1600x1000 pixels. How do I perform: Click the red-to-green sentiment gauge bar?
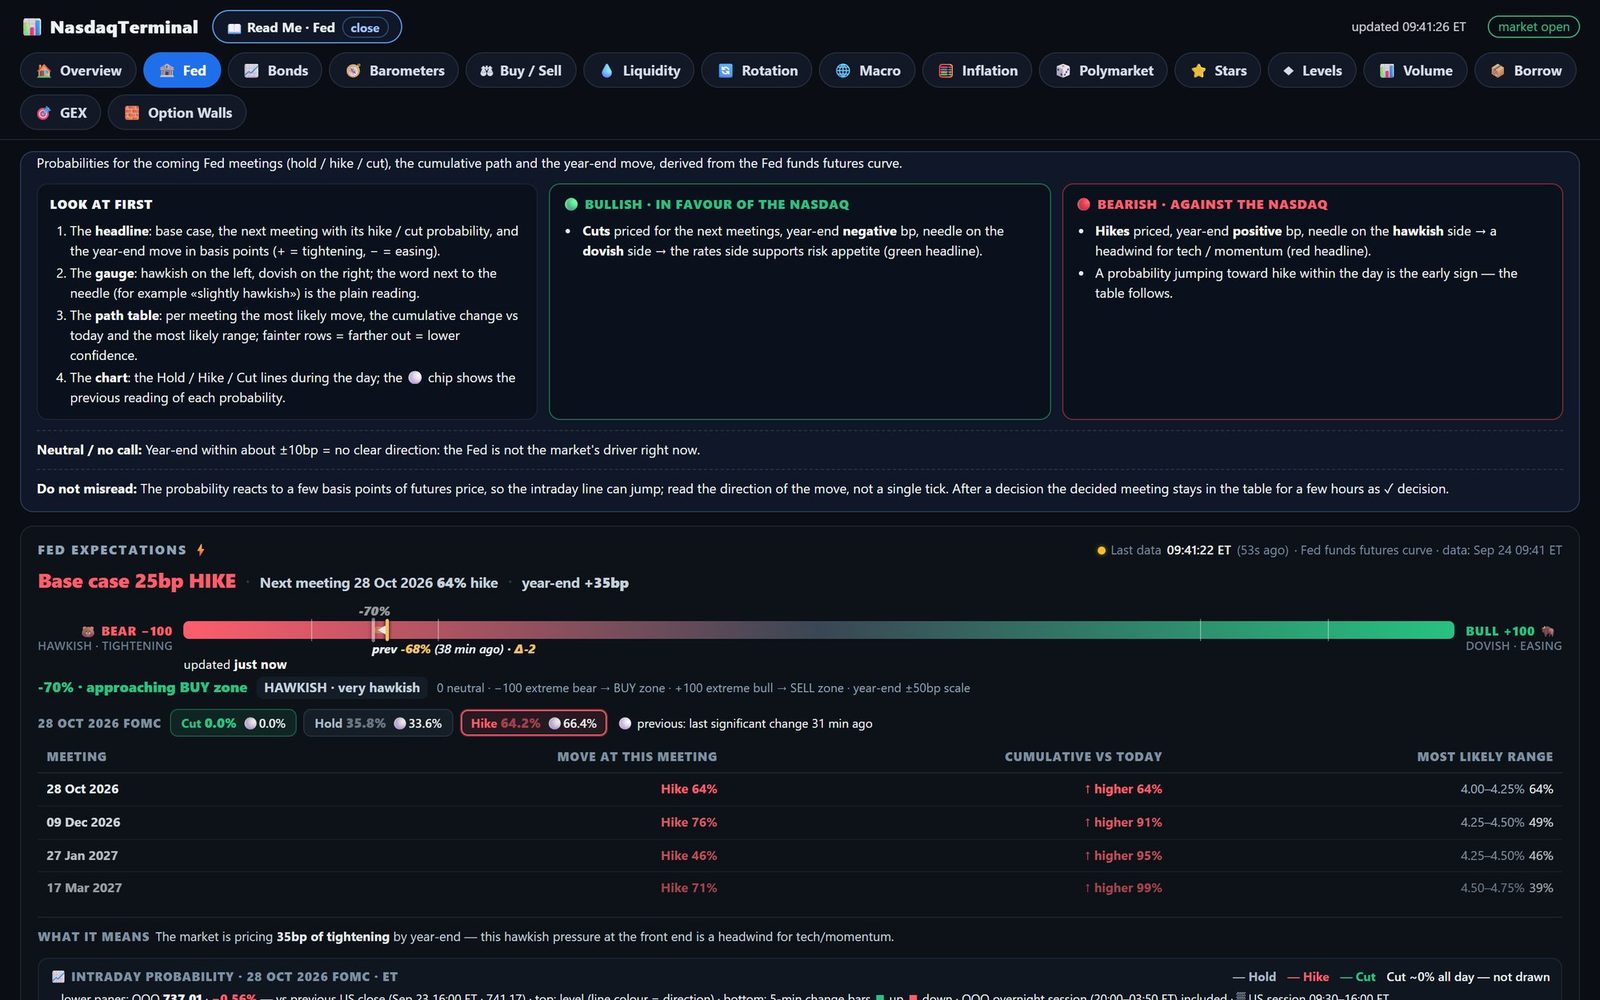818,630
